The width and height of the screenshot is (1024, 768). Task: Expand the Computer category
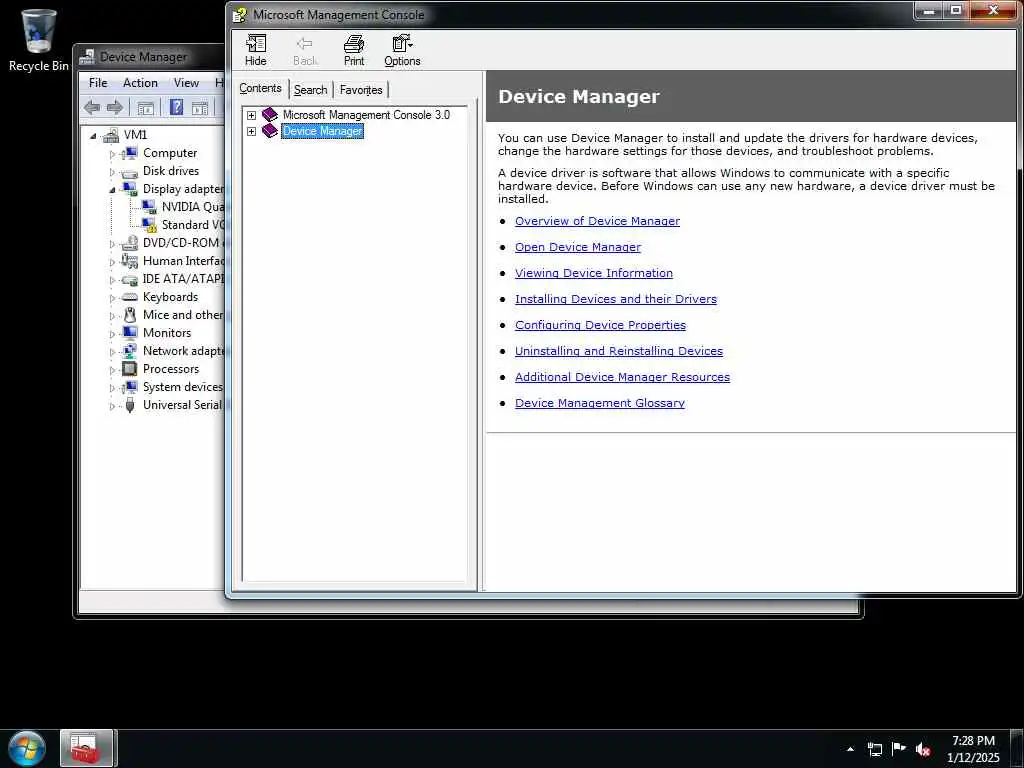click(112, 154)
